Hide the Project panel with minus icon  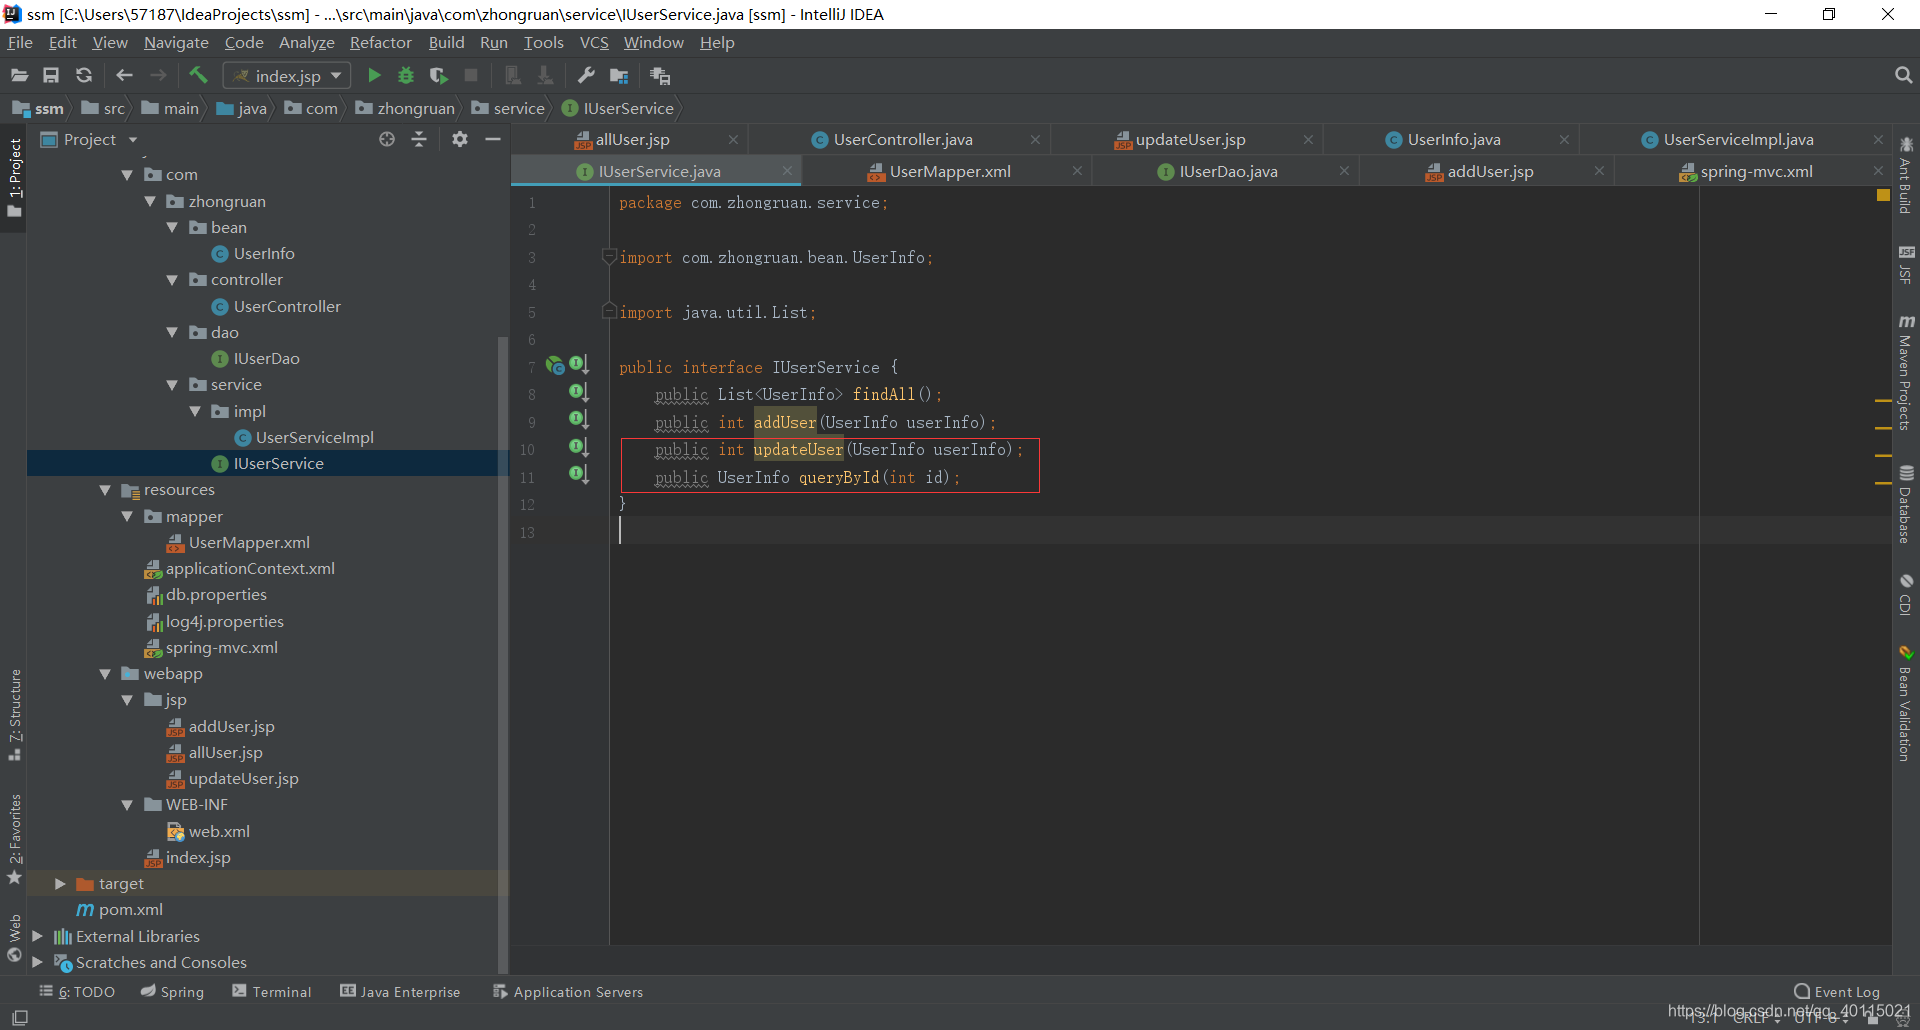point(492,139)
